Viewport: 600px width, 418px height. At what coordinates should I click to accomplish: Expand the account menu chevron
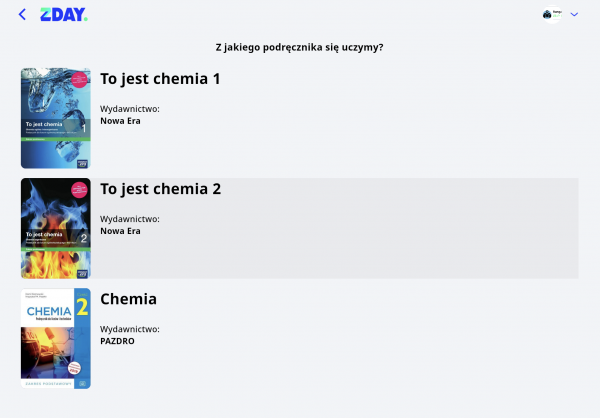tap(574, 14)
